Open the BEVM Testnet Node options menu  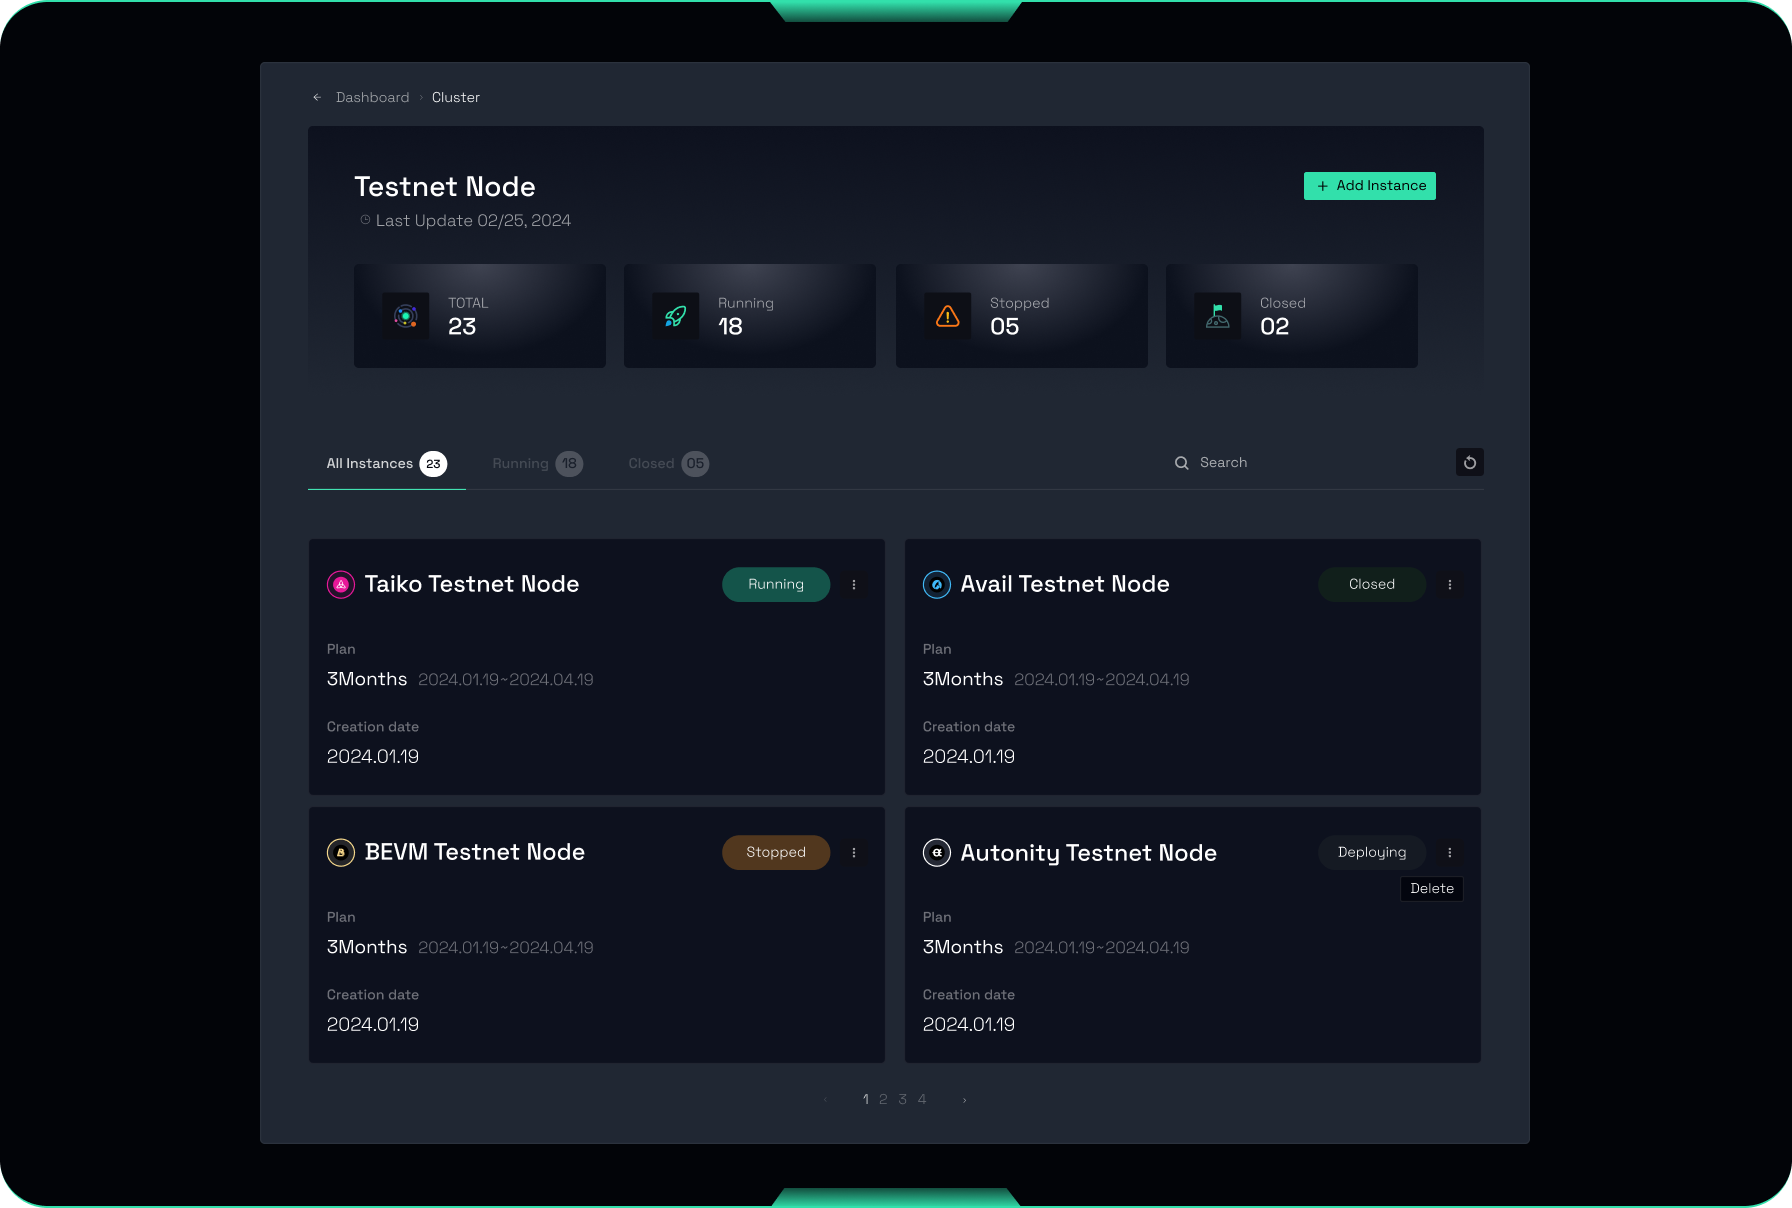(854, 853)
